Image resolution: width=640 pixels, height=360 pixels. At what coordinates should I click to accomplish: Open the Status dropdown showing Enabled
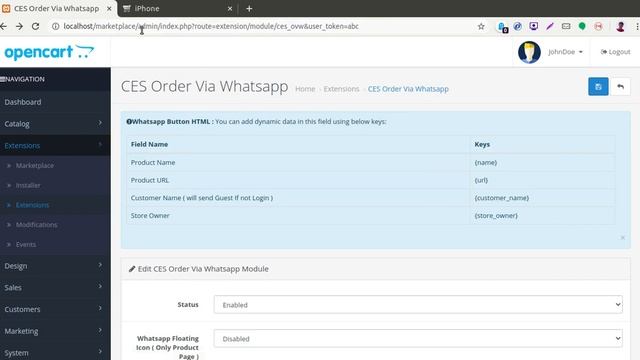[x=418, y=304]
